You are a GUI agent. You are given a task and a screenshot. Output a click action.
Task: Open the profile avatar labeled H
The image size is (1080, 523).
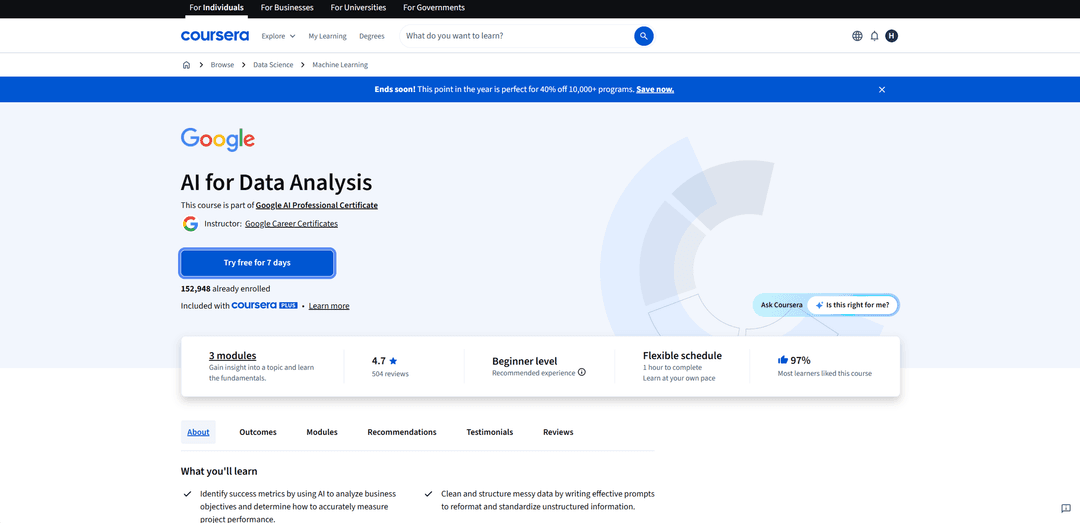(x=891, y=36)
